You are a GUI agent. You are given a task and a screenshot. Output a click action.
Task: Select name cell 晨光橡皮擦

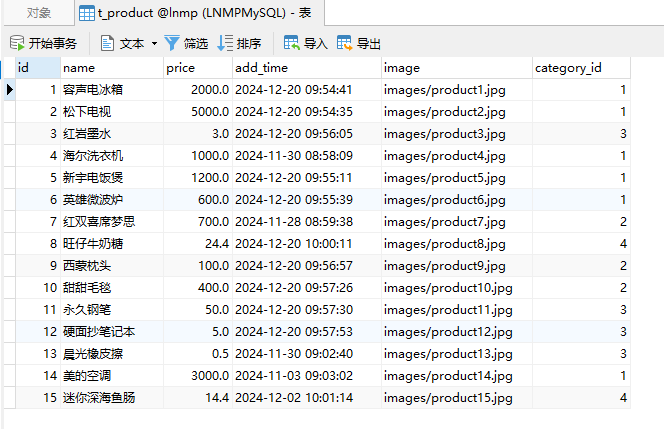(x=112, y=354)
